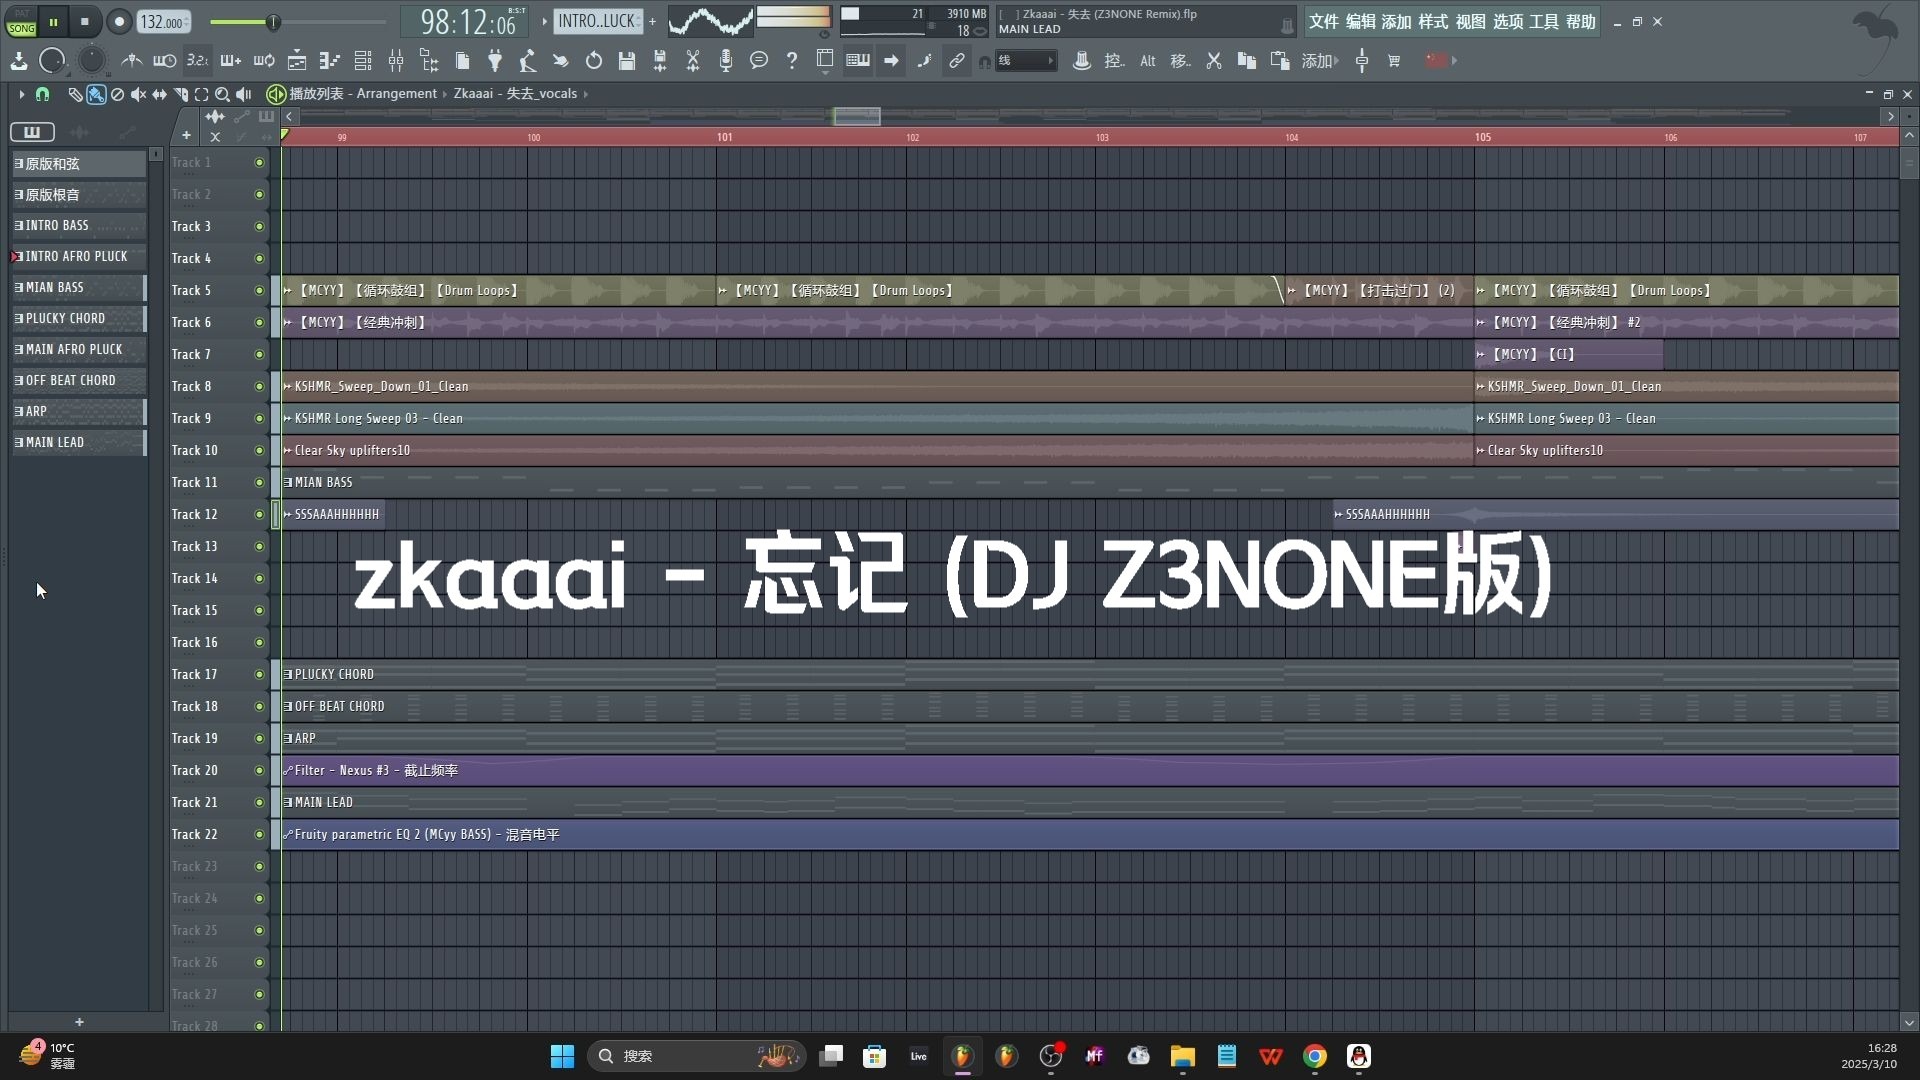Viewport: 1920px width, 1080px height.
Task: Select the mute tool speaker icon in playlist
Action: pos(138,94)
